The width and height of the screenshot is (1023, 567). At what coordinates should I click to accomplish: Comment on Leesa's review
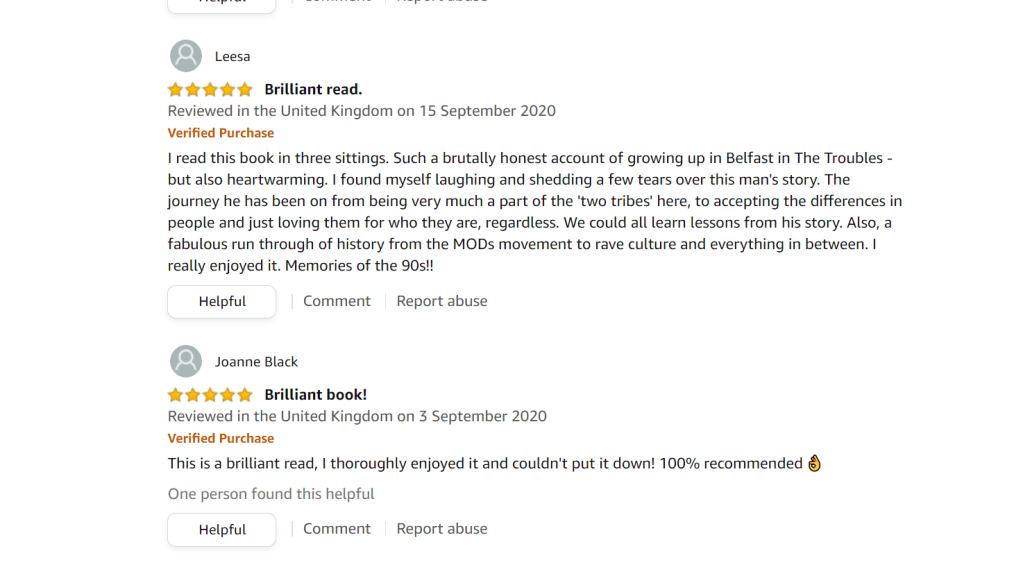[336, 301]
